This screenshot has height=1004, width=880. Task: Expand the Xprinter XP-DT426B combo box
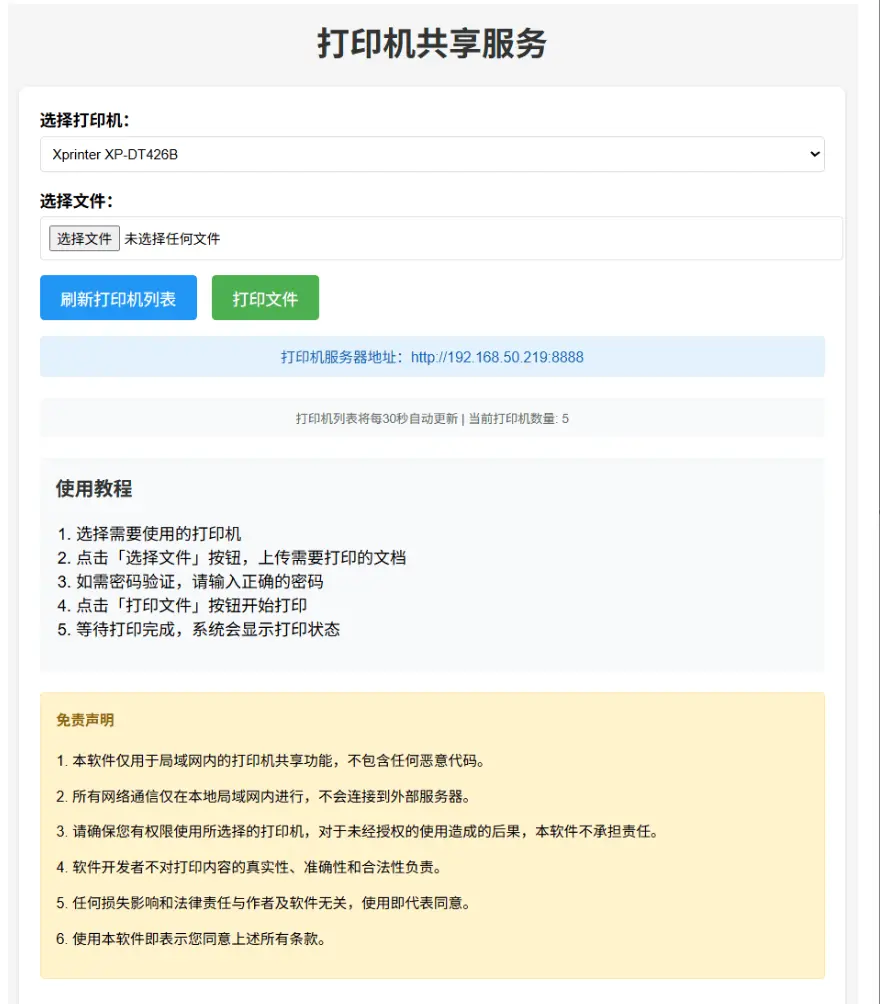pos(431,154)
